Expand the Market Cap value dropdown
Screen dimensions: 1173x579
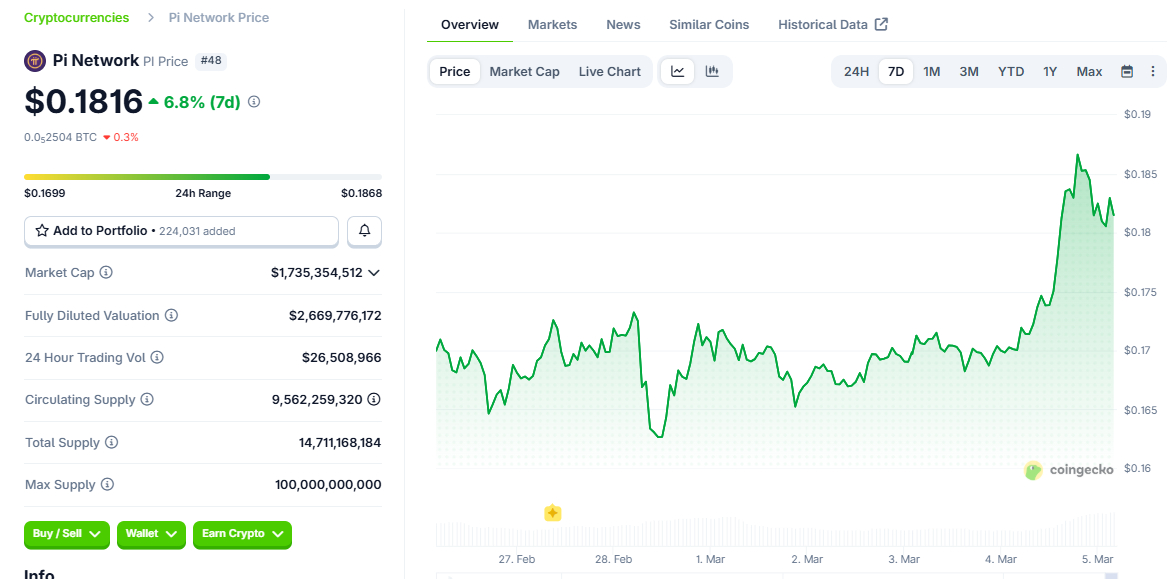coord(374,272)
